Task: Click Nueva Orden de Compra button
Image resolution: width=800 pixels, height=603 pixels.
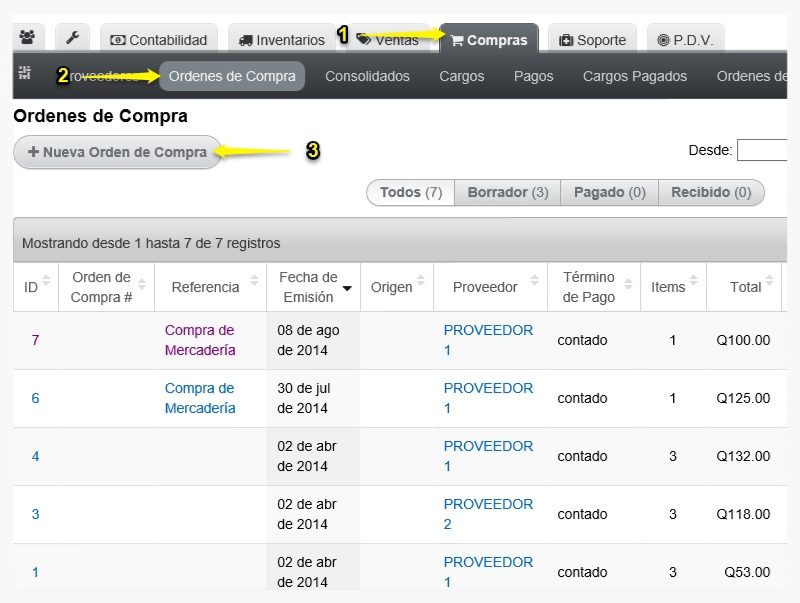Action: pyautogui.click(x=117, y=152)
